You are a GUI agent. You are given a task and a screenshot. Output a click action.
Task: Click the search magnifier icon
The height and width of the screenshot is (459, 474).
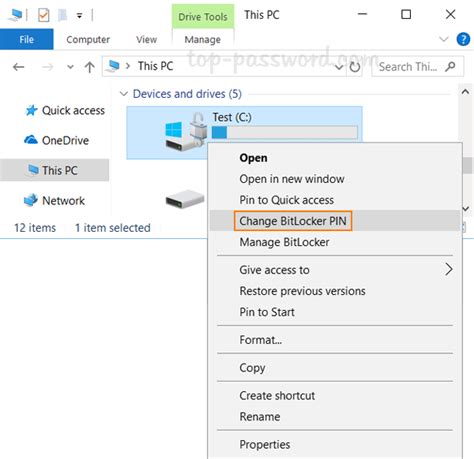[450, 67]
